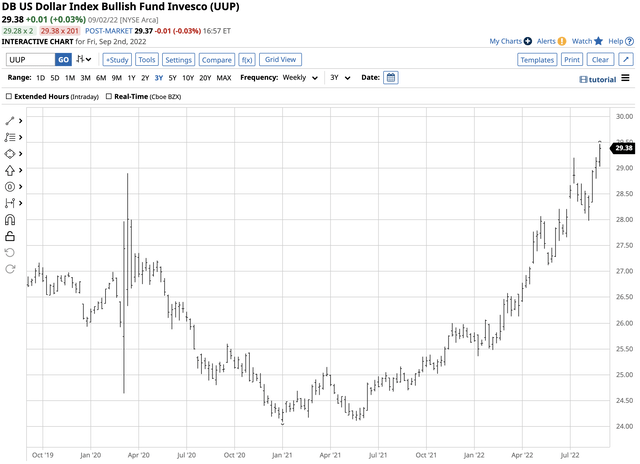Screen dimensions: 640x464
Task: Select the 3M range
Action: 85,78
